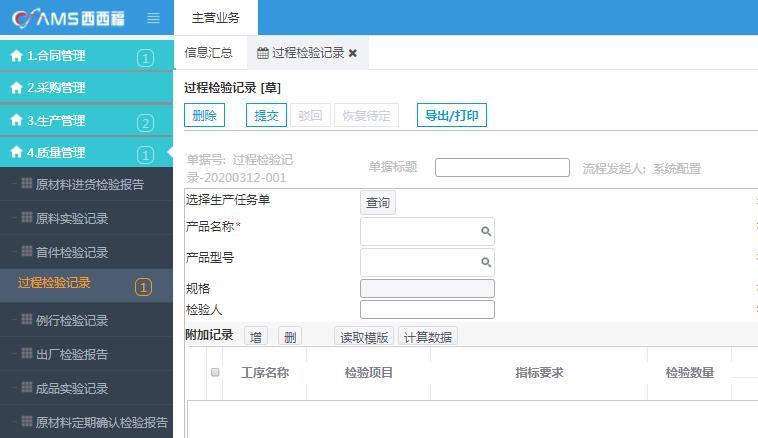Click the 读取模版 button
The width and height of the screenshot is (758, 438).
(364, 337)
